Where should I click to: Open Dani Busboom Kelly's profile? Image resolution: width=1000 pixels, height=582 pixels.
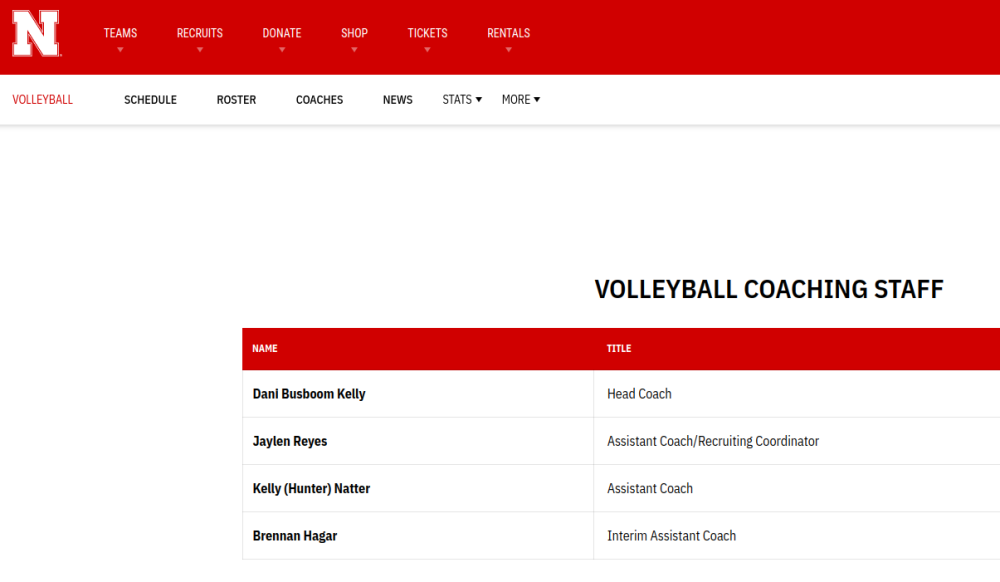click(x=309, y=394)
